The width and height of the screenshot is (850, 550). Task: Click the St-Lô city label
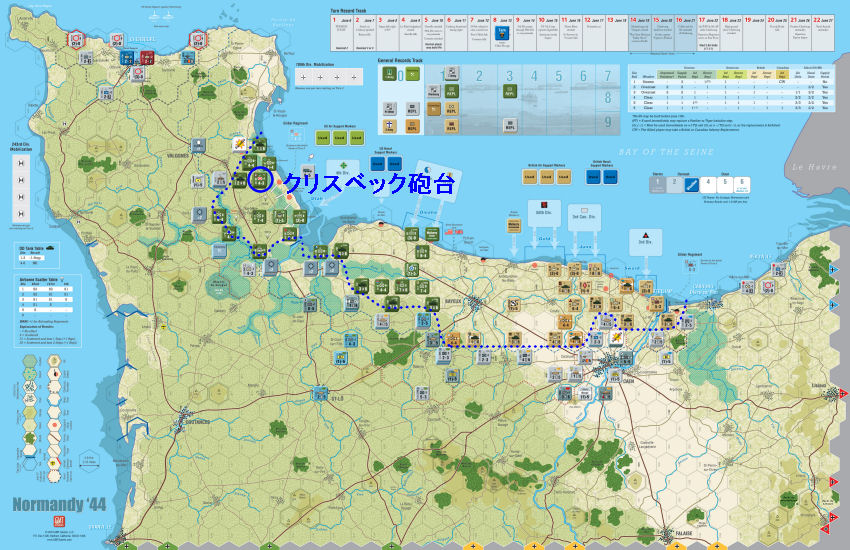pos(337,400)
